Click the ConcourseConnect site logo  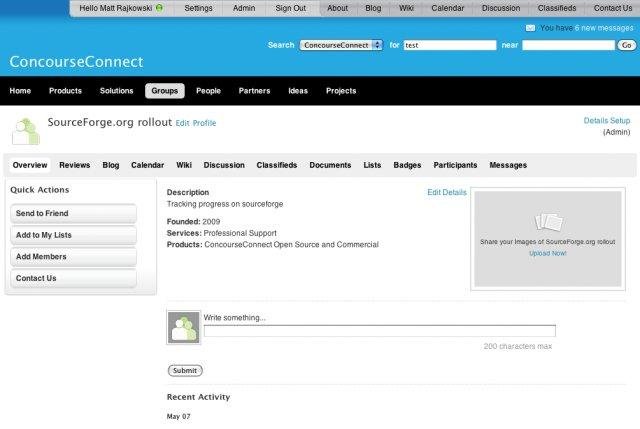point(76,62)
